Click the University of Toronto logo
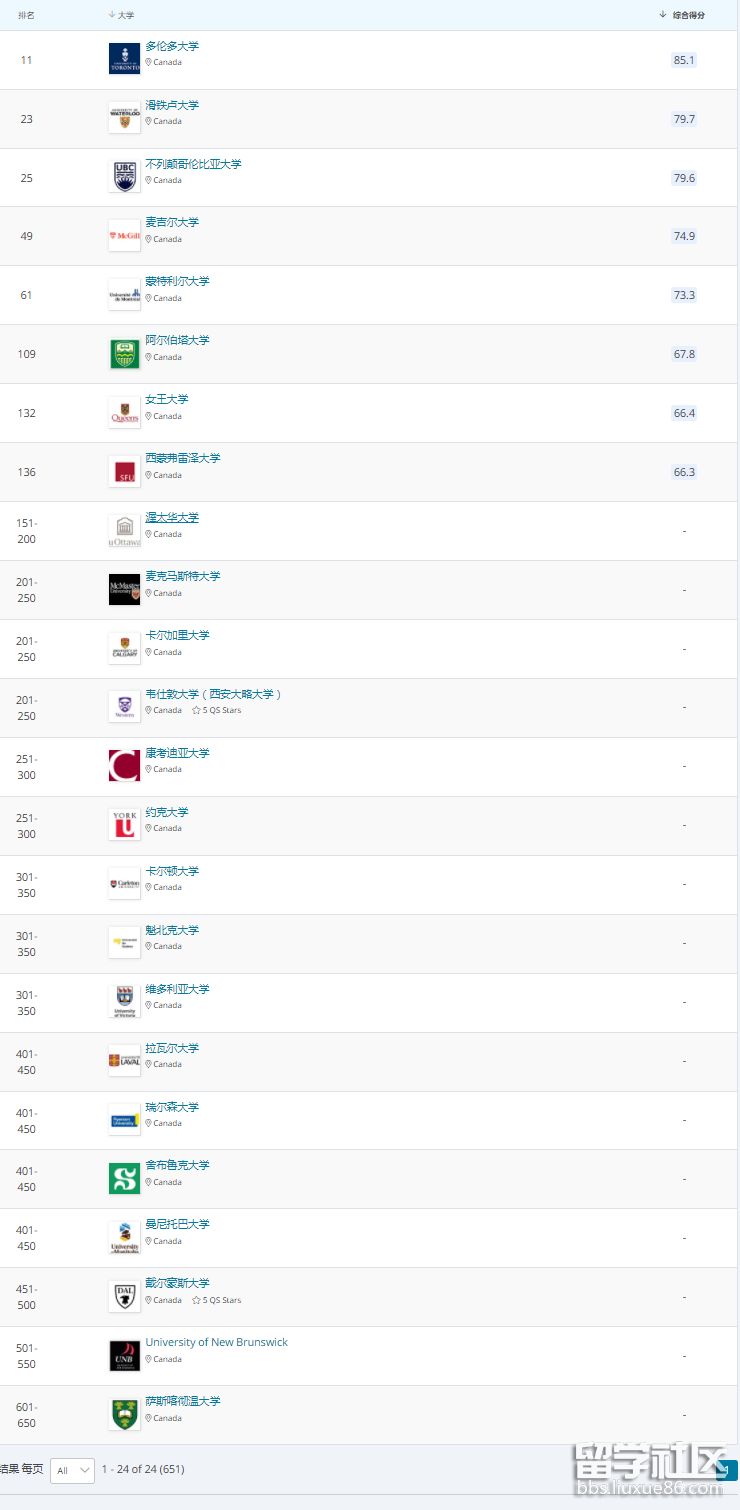This screenshot has height=1510, width=740. click(x=124, y=59)
